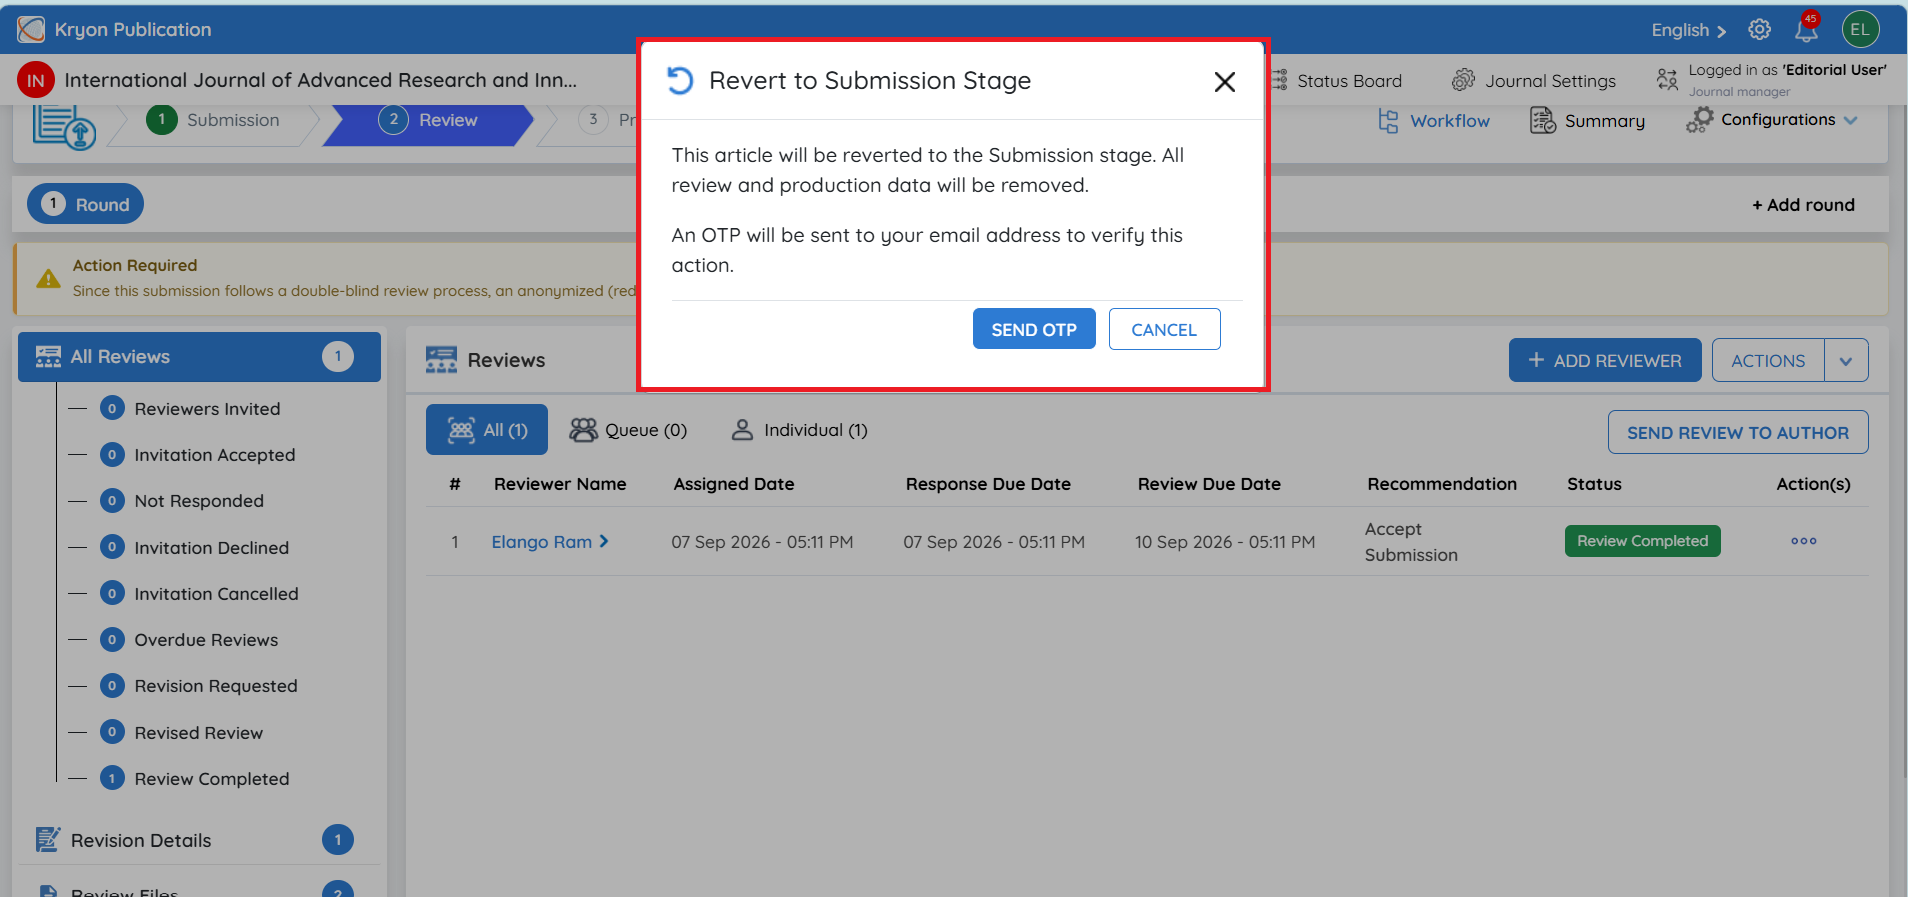Click the Summary document icon

[1542, 121]
